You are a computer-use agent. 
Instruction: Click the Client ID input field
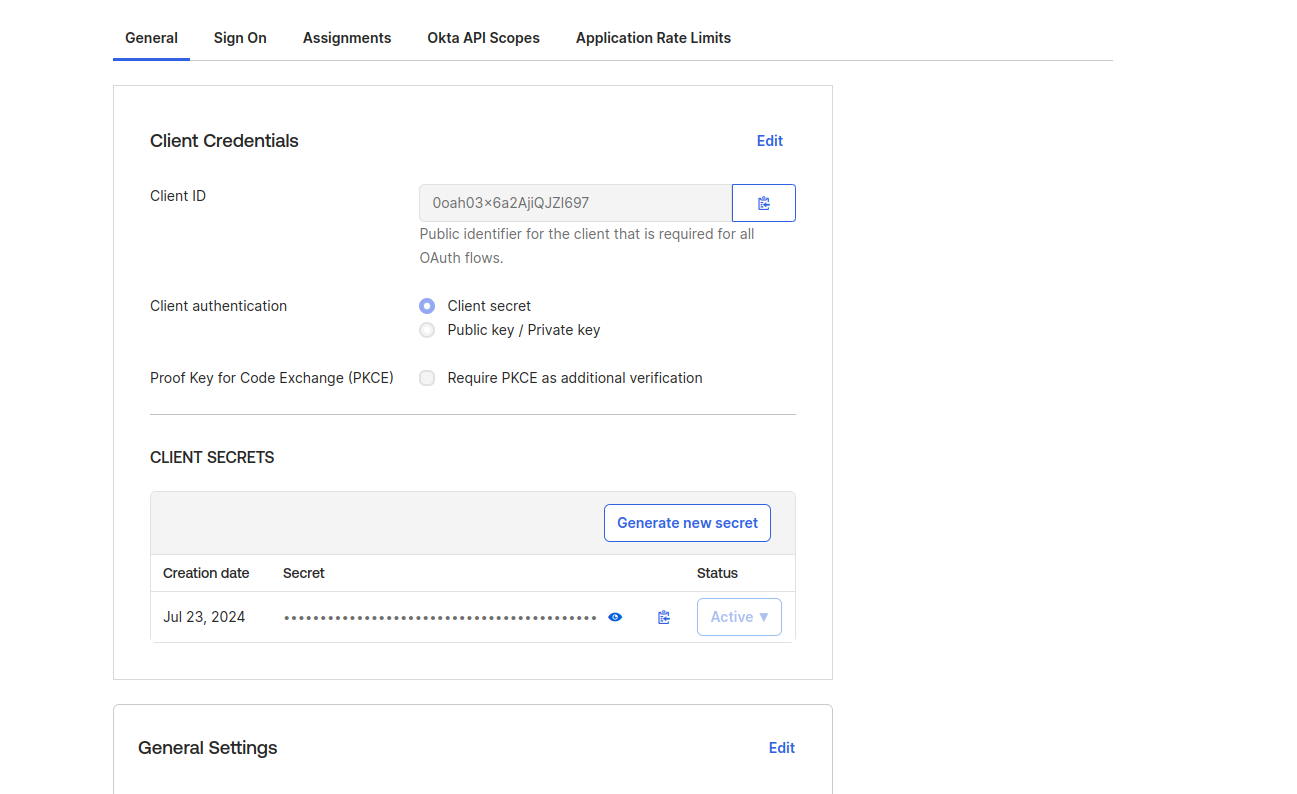(x=575, y=203)
